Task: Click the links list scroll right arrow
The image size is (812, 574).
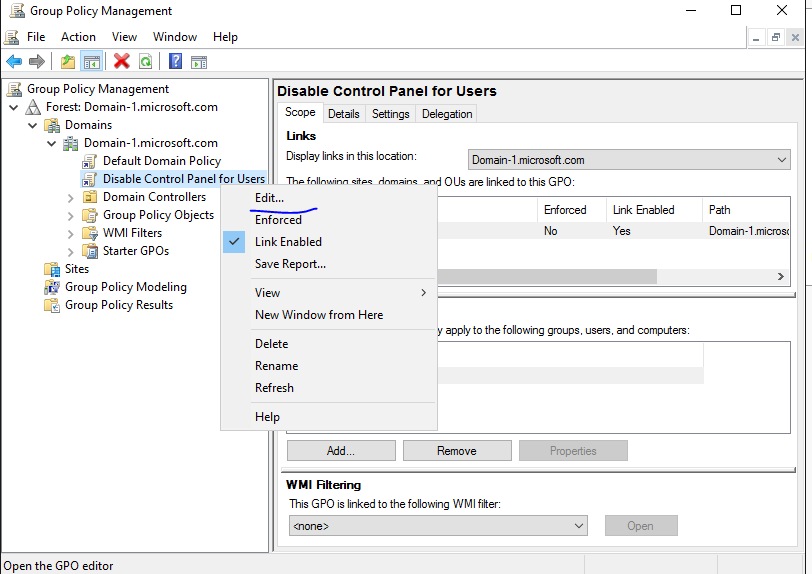Action: [x=781, y=277]
